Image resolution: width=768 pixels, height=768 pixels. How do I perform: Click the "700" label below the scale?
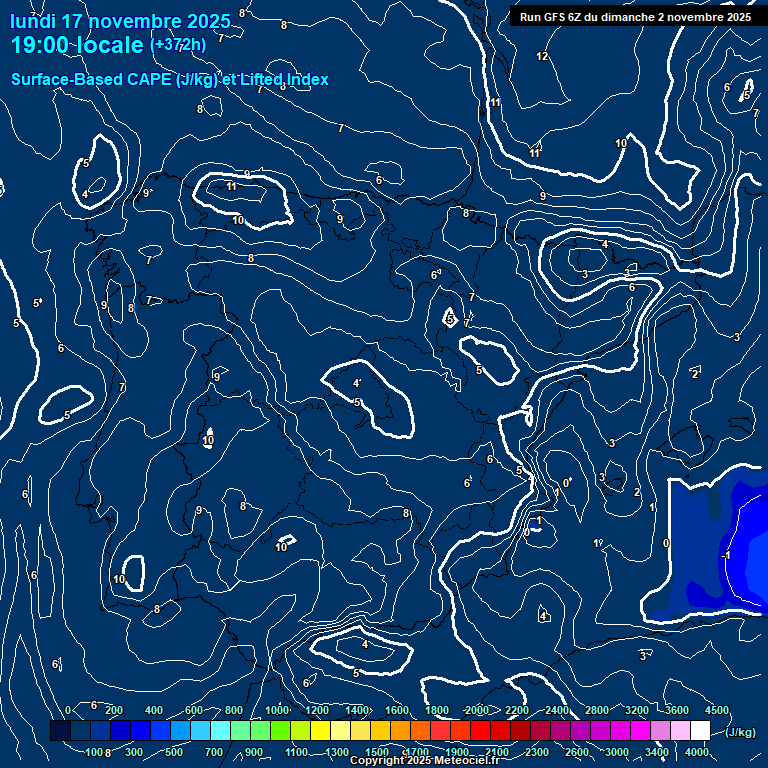point(214,752)
